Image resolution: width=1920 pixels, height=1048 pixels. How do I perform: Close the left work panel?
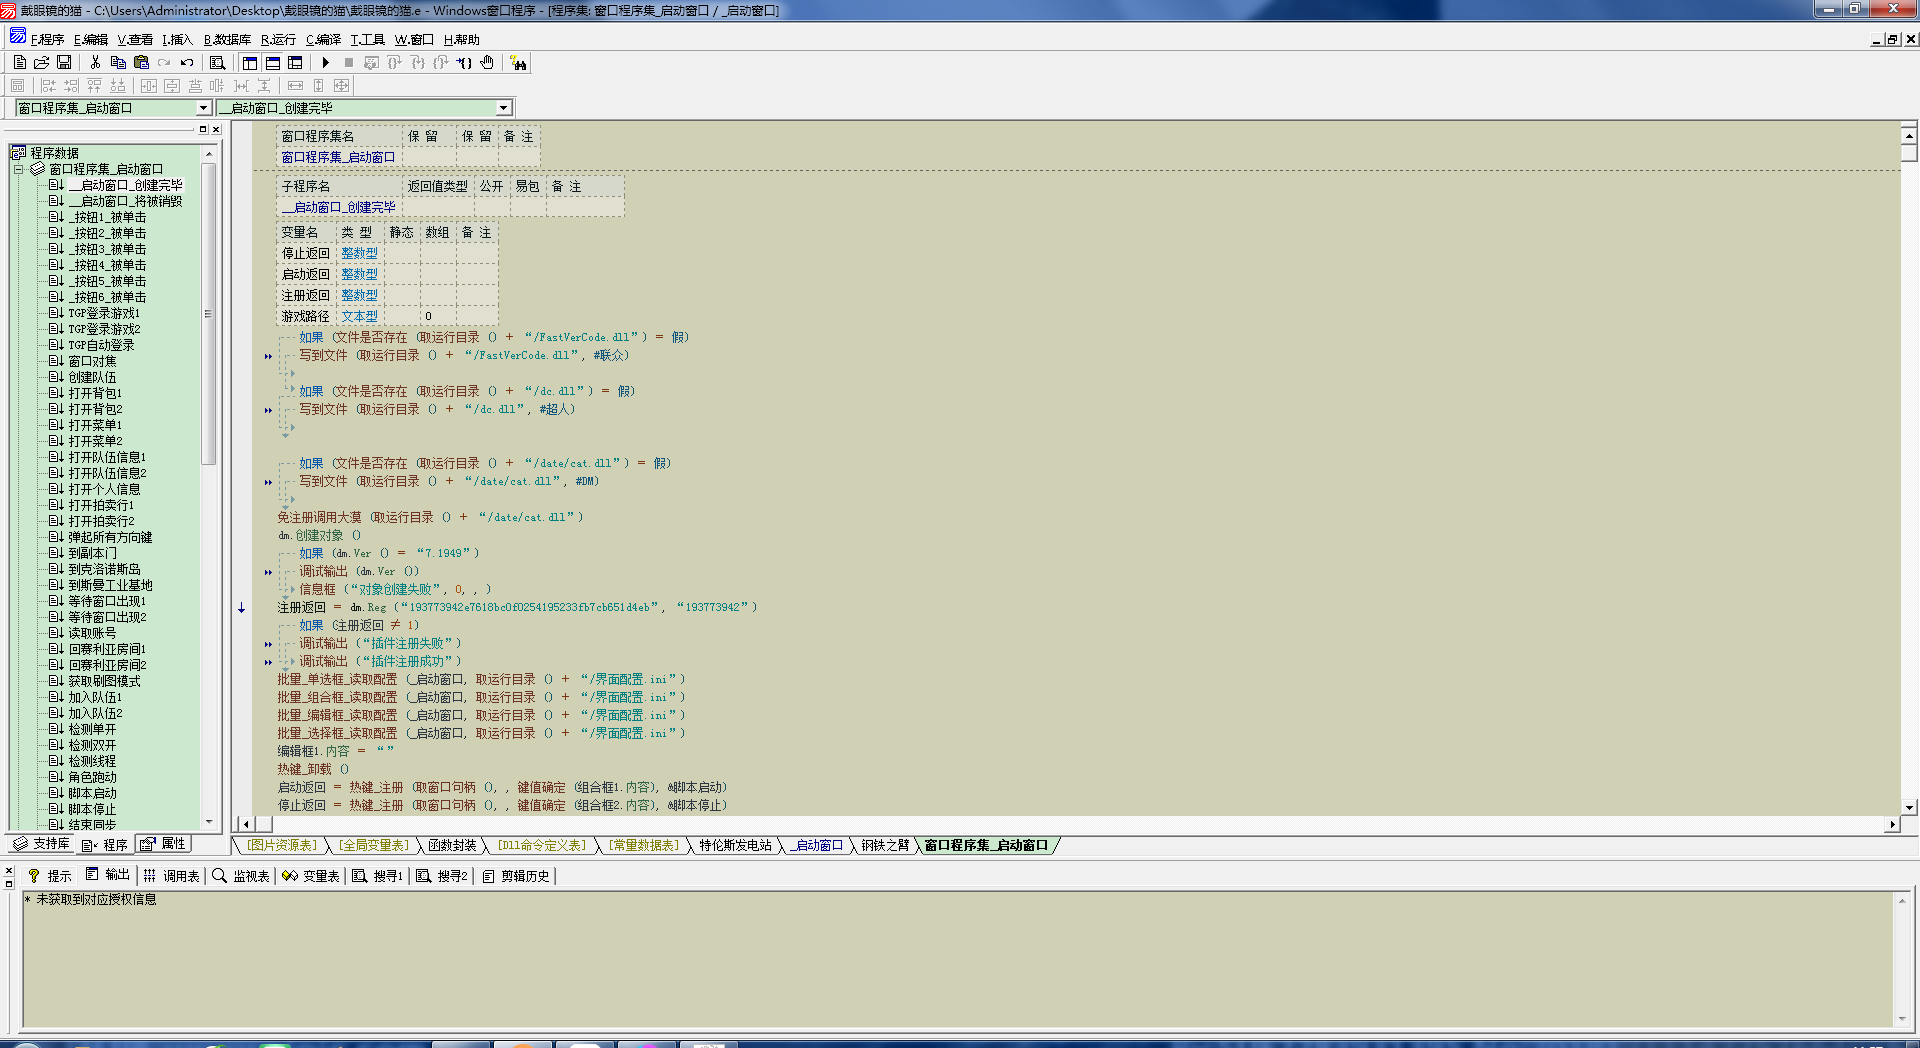(215, 129)
